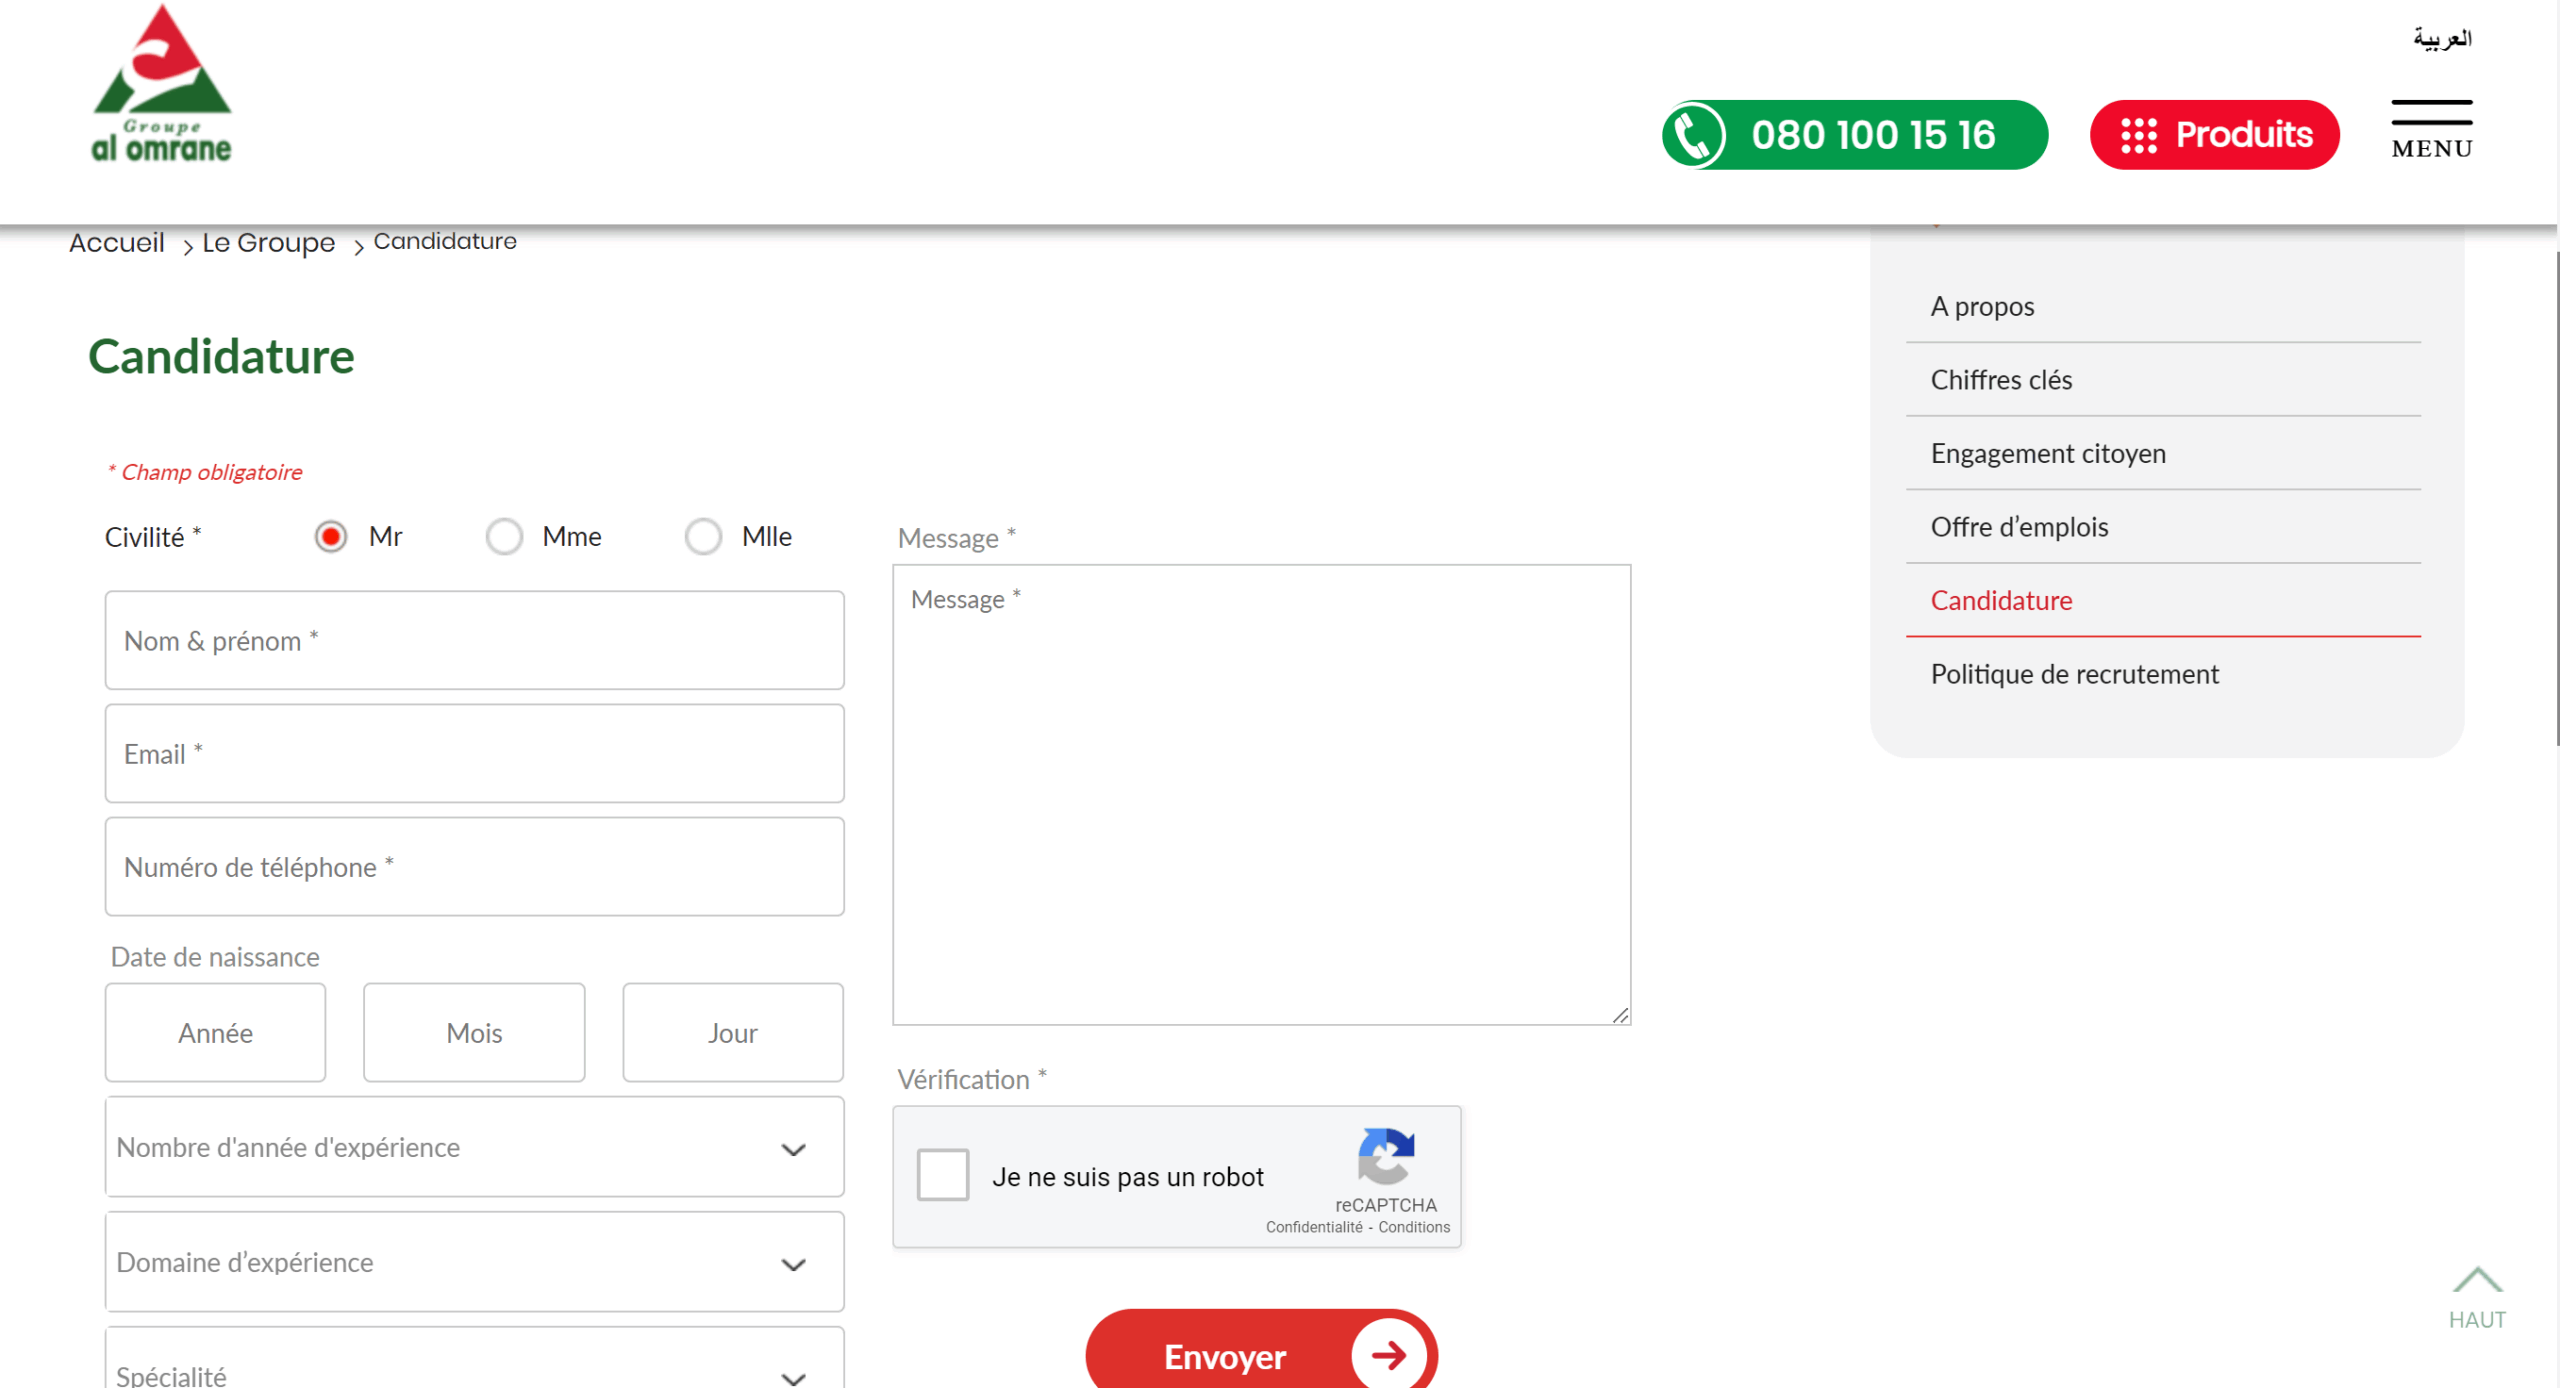Click the Groupe Al Omrane logo

tap(161, 84)
